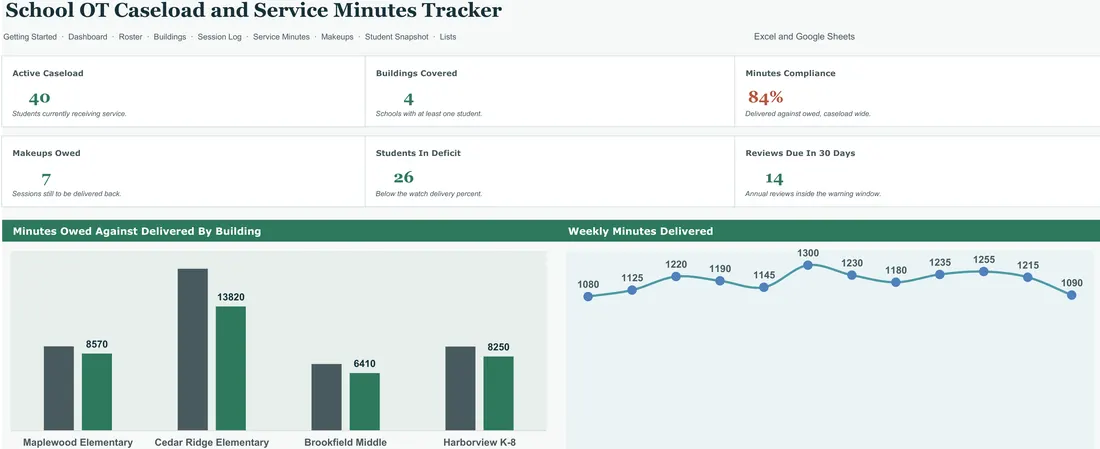Select Brookfield Middle owed gray bar

[x=327, y=397]
